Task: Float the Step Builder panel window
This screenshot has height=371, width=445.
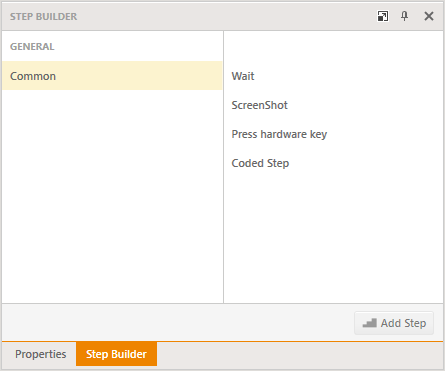Action: coord(383,16)
